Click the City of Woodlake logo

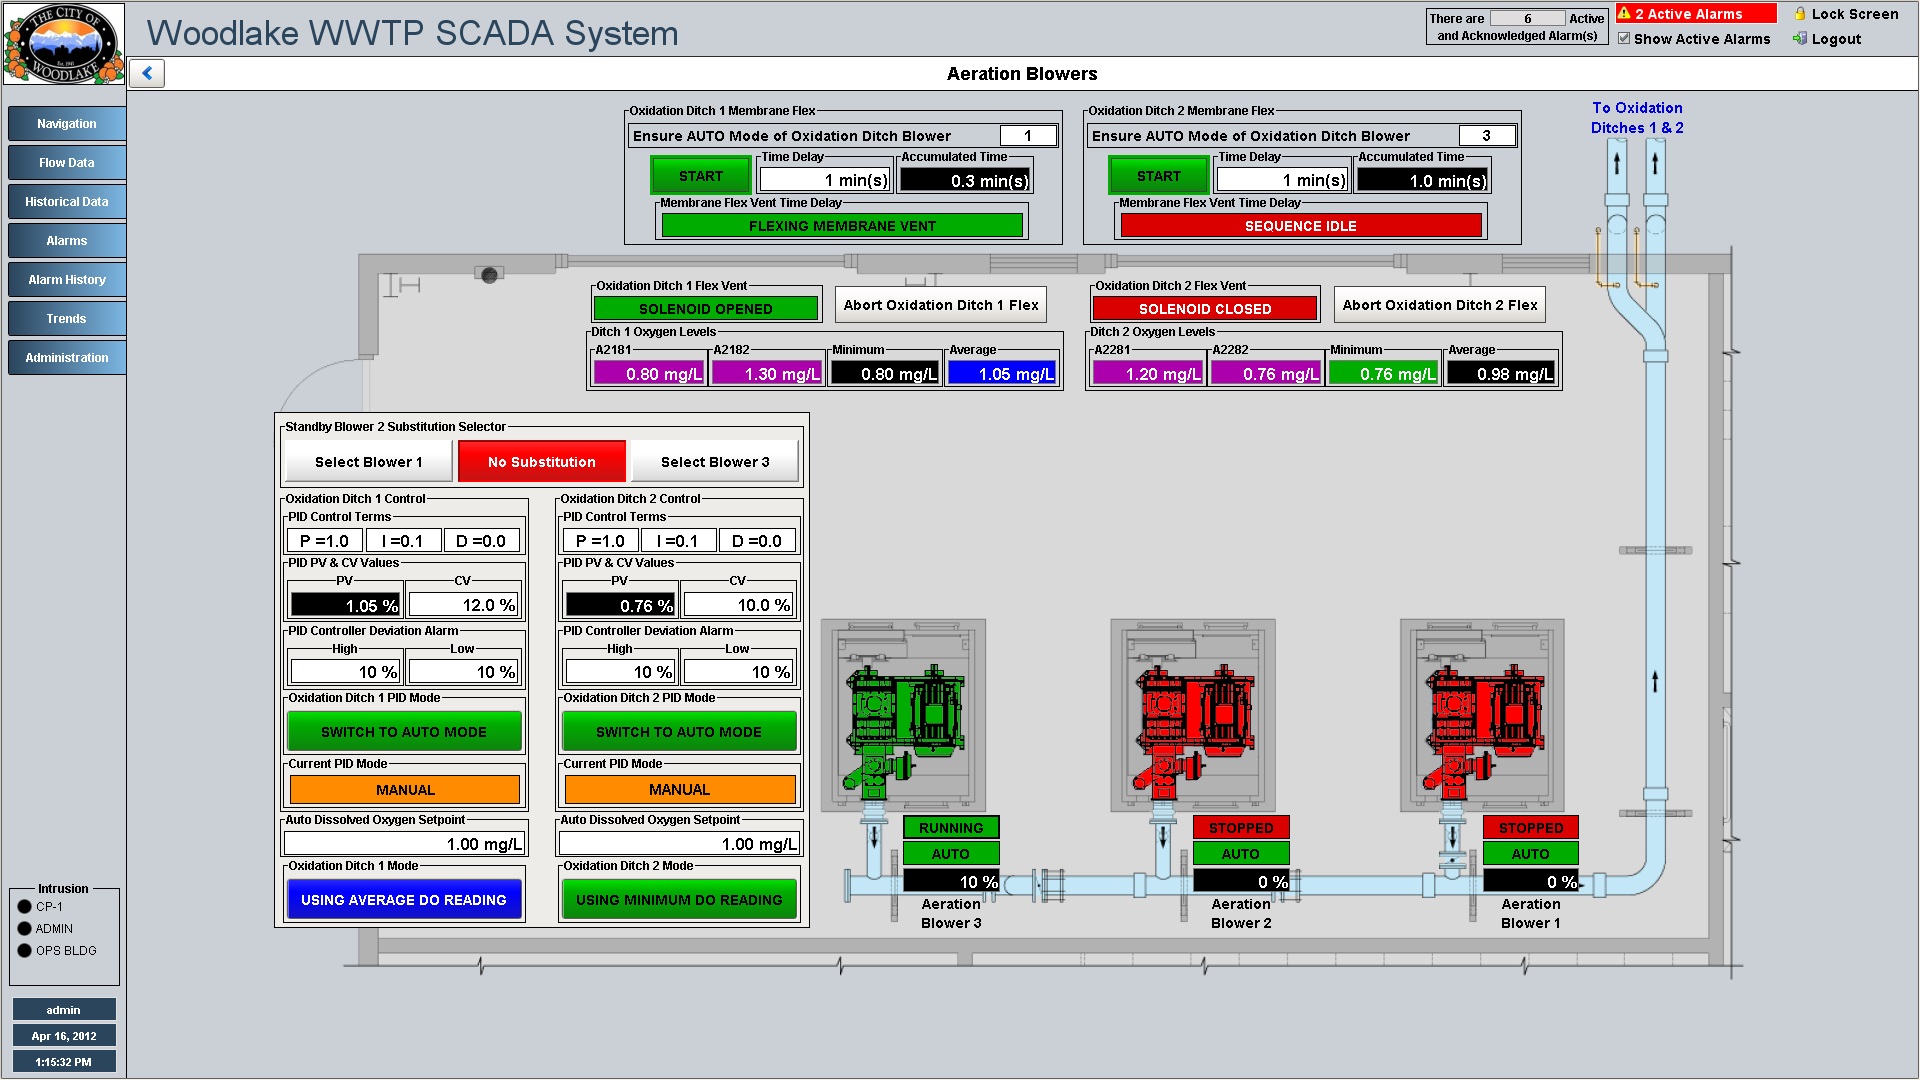tap(64, 44)
